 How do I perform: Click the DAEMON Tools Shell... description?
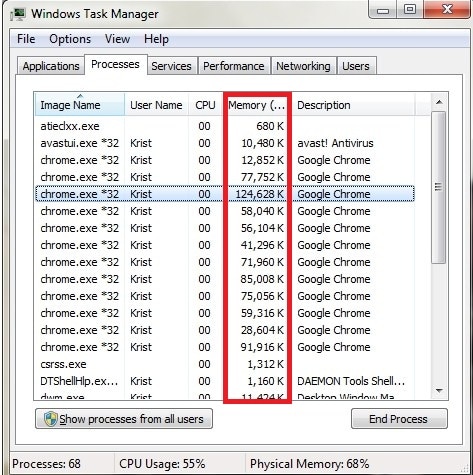click(351, 381)
